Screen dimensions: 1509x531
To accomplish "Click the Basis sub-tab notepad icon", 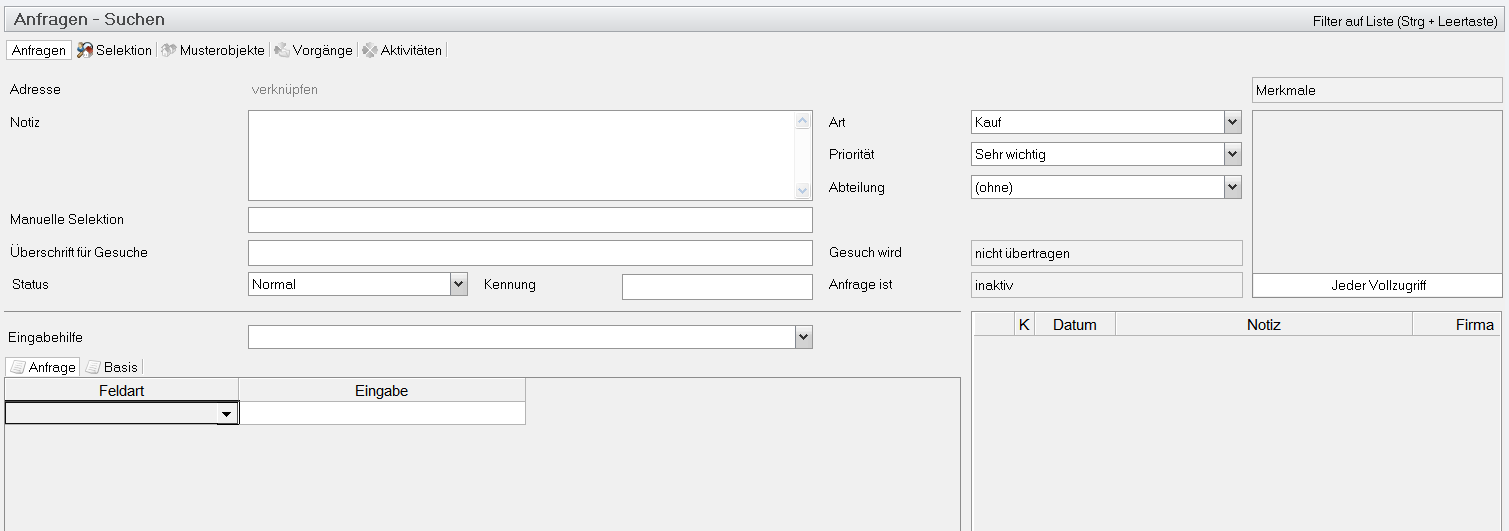I will click(93, 367).
